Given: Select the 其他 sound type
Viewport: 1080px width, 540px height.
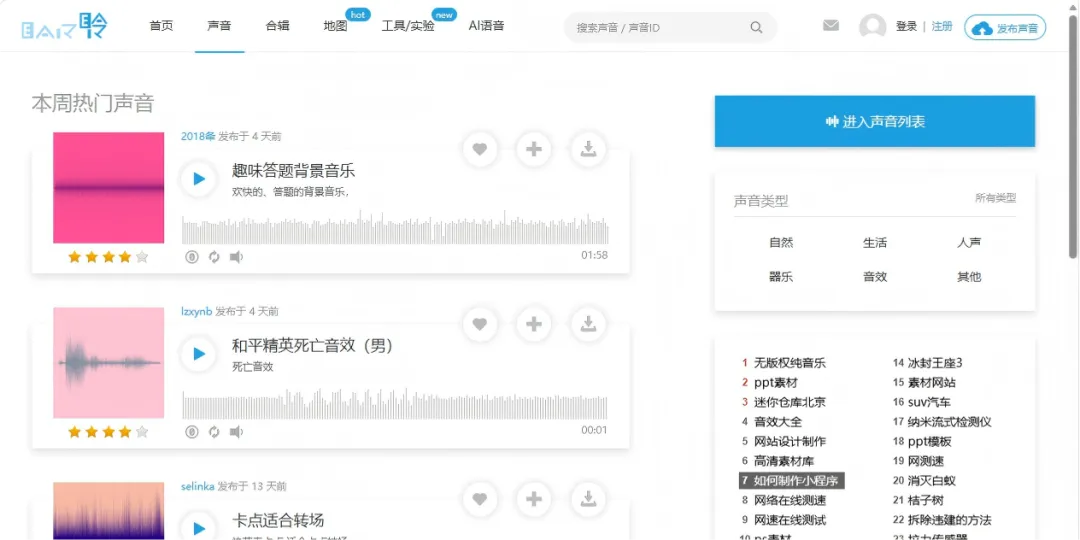Looking at the screenshot, I should tap(969, 277).
